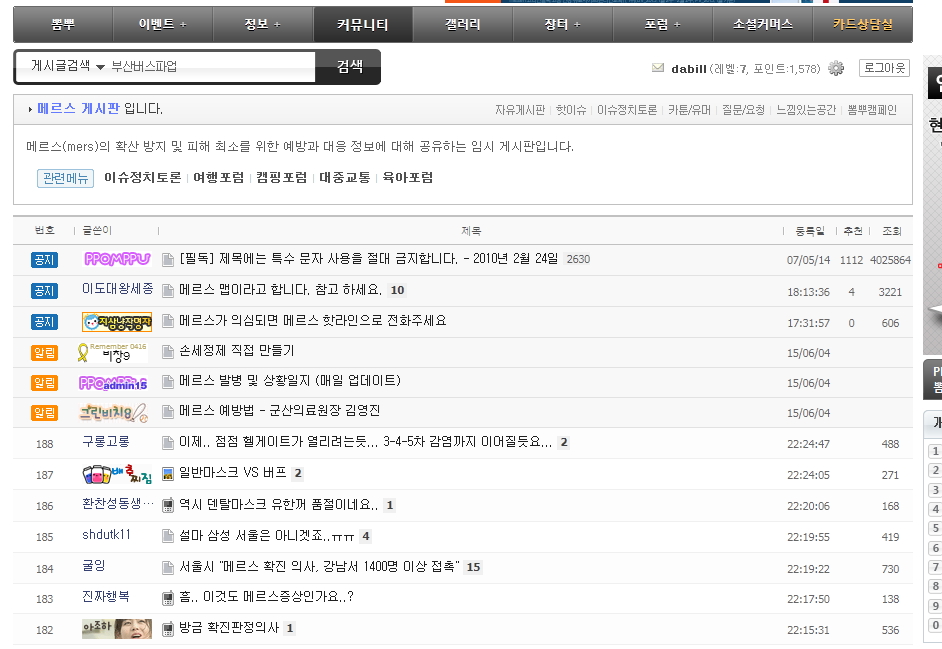Click the PPOMPPU author logo in first notice
This screenshot has width=942, height=649.
[x=117, y=259]
